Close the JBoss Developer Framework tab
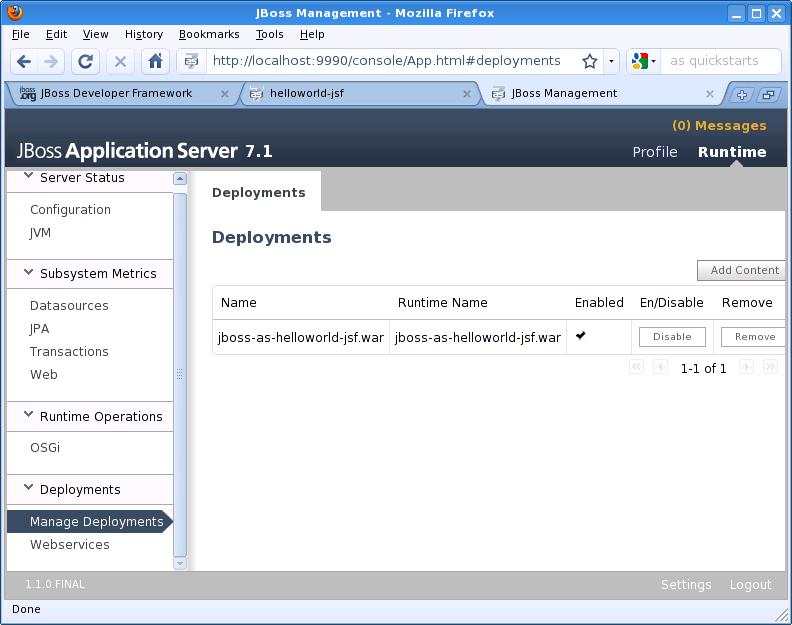Image resolution: width=792 pixels, height=625 pixels. click(x=225, y=94)
